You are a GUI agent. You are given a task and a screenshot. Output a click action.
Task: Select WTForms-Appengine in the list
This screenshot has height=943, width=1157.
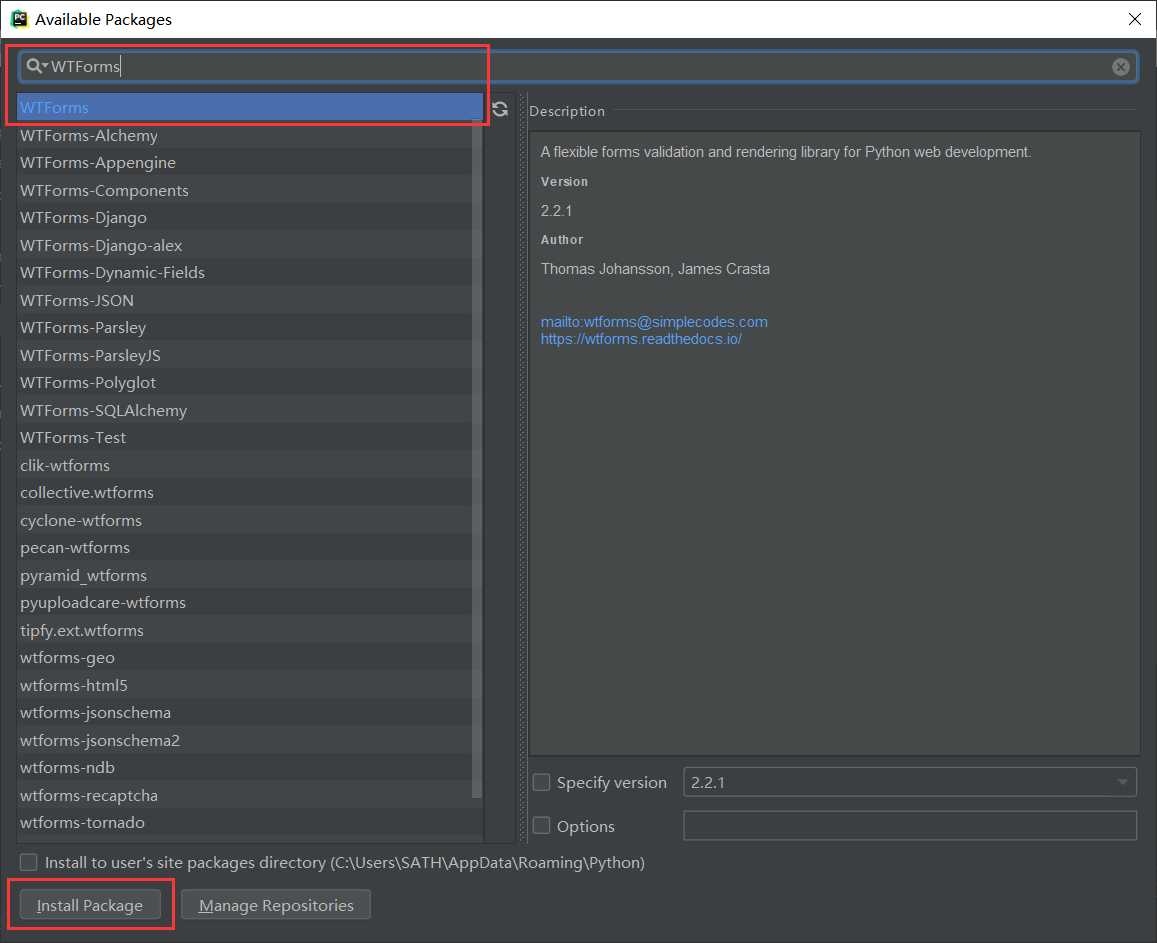point(244,162)
